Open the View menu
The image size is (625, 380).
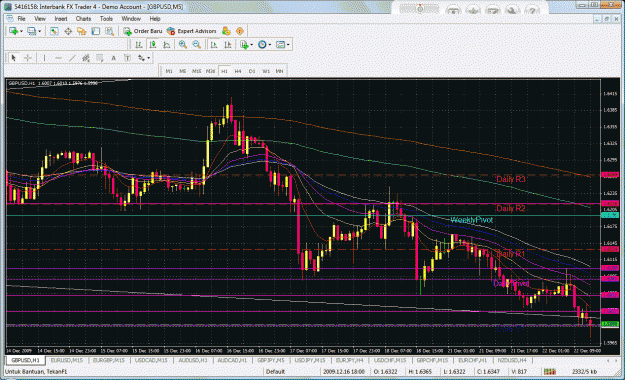point(40,19)
